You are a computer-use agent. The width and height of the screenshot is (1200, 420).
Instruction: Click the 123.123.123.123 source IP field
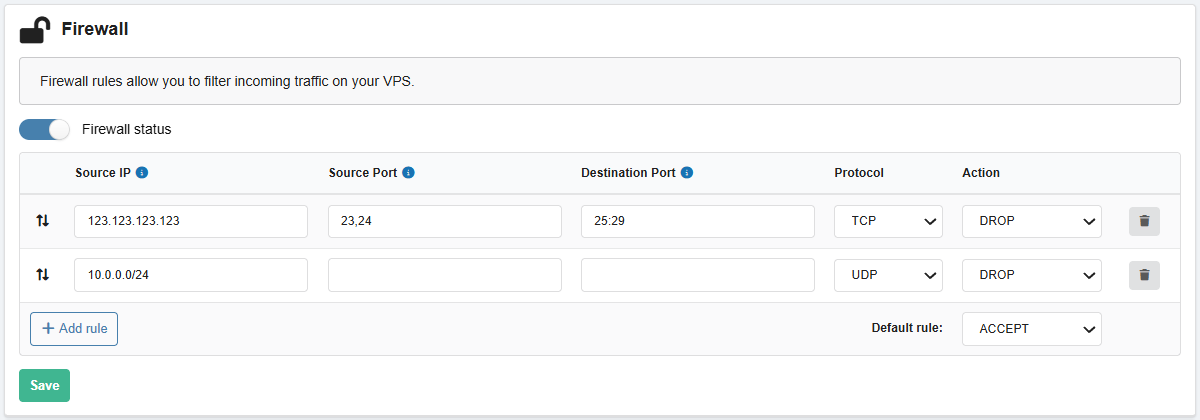[190, 221]
